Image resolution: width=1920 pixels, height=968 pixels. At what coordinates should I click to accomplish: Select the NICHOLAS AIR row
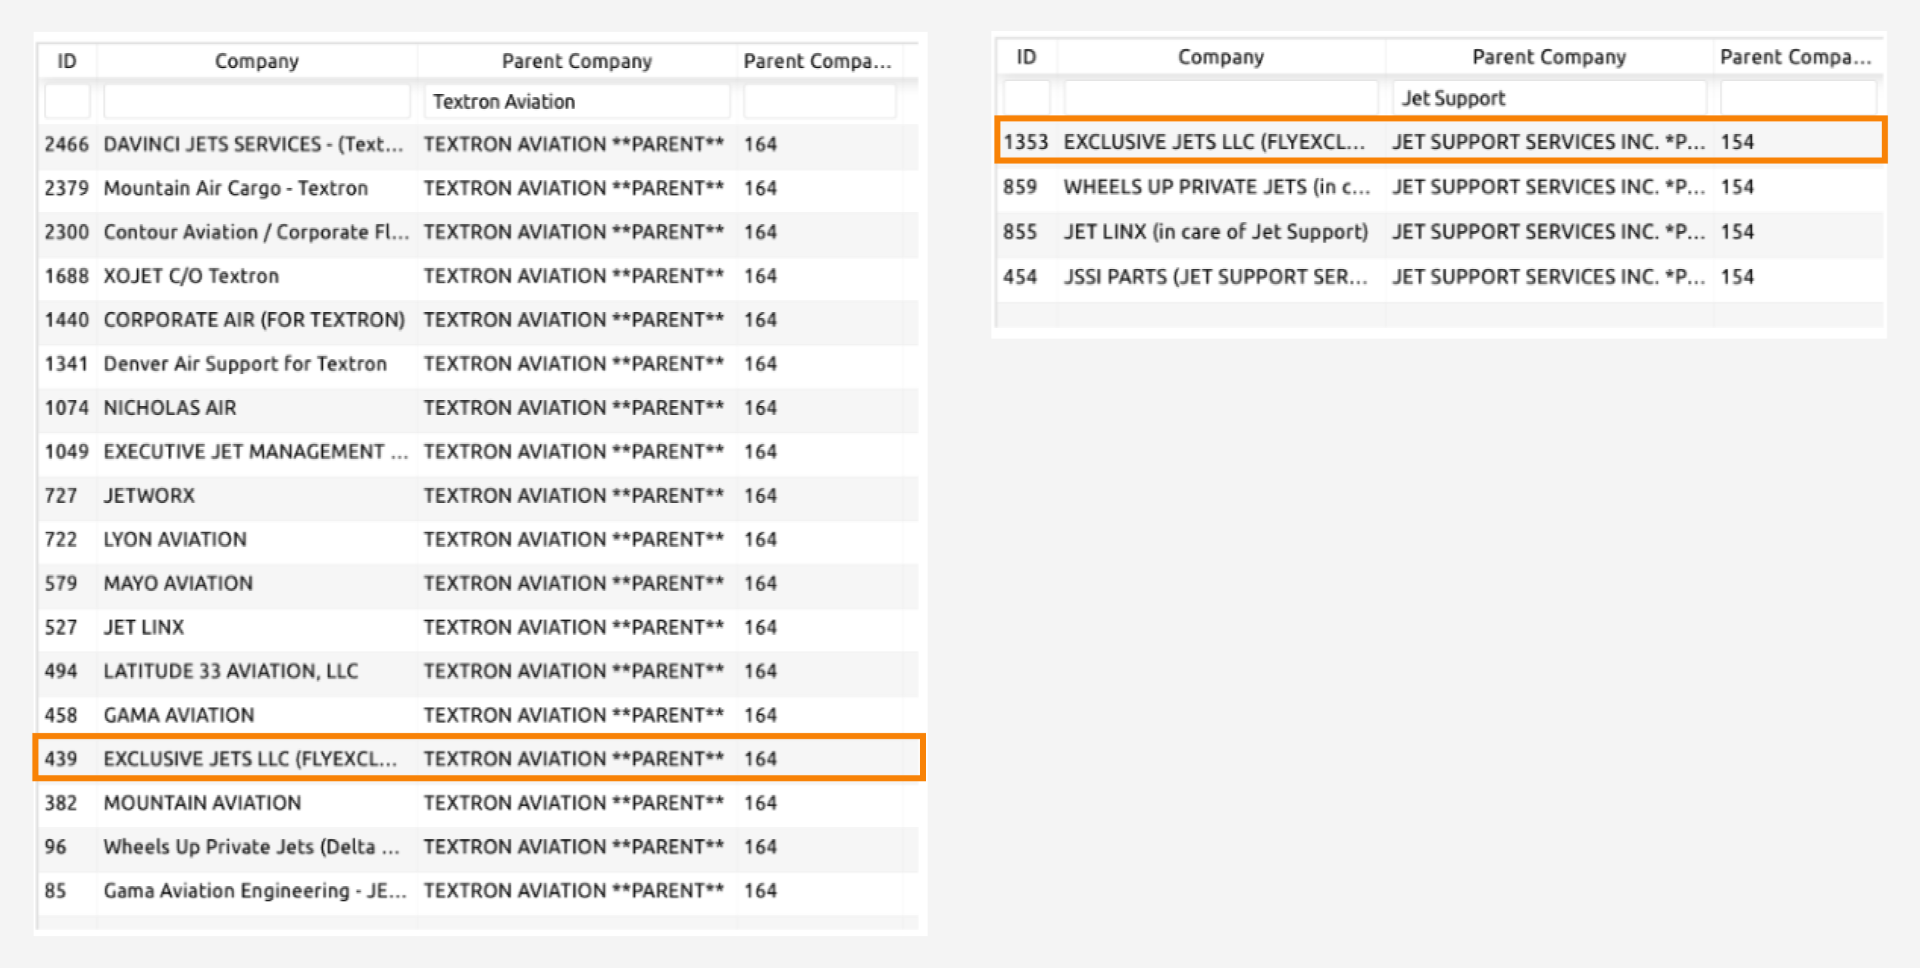coord(478,408)
